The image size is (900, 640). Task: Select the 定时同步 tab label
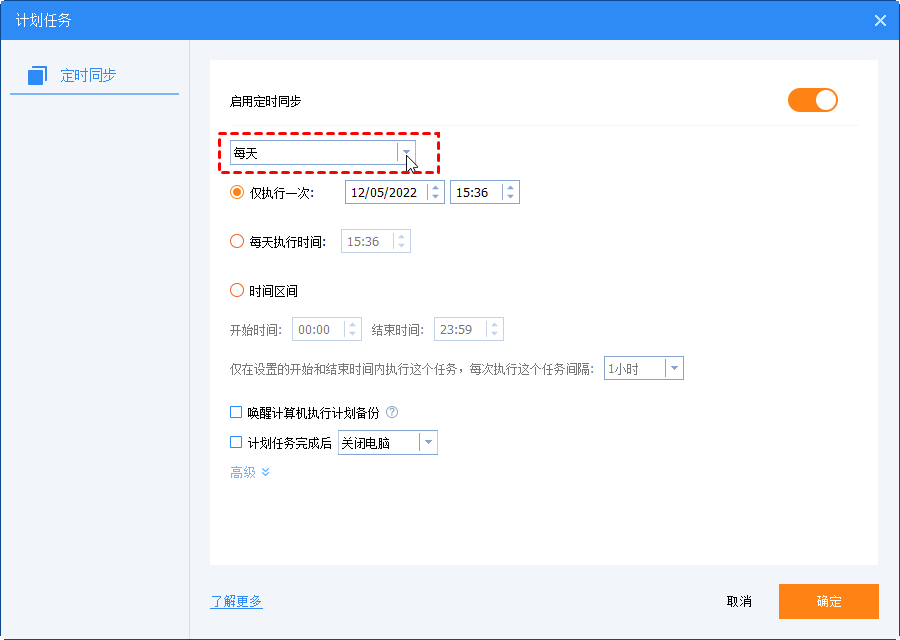click(x=88, y=75)
